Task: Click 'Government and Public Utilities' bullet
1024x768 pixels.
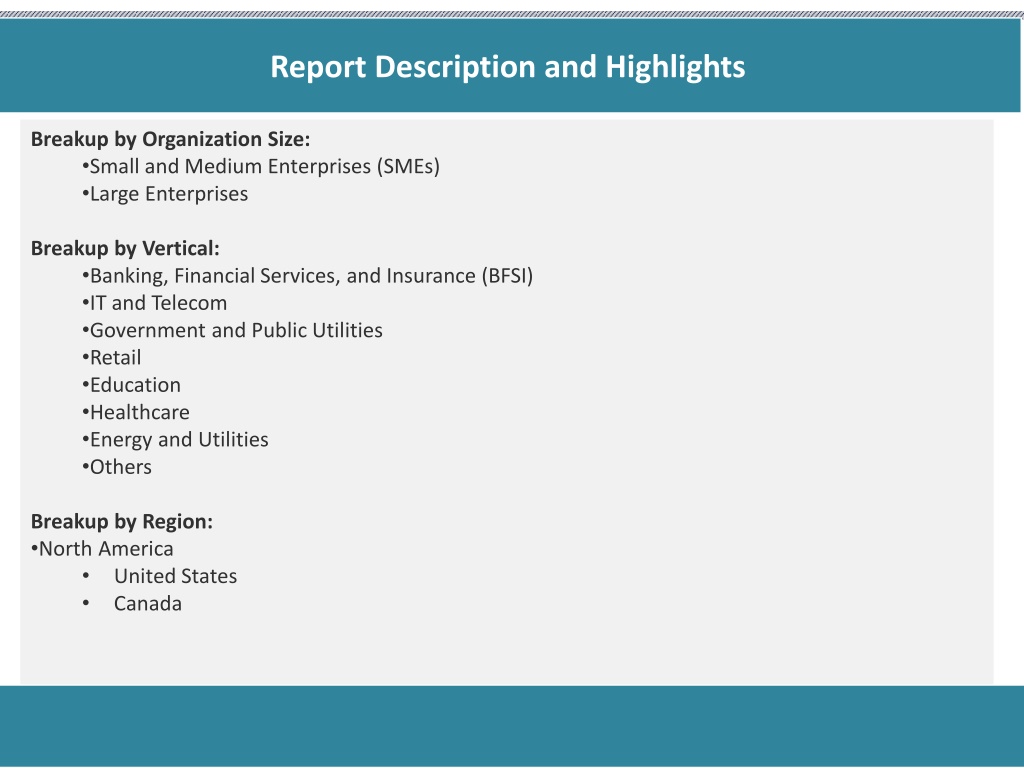Action: [232, 330]
